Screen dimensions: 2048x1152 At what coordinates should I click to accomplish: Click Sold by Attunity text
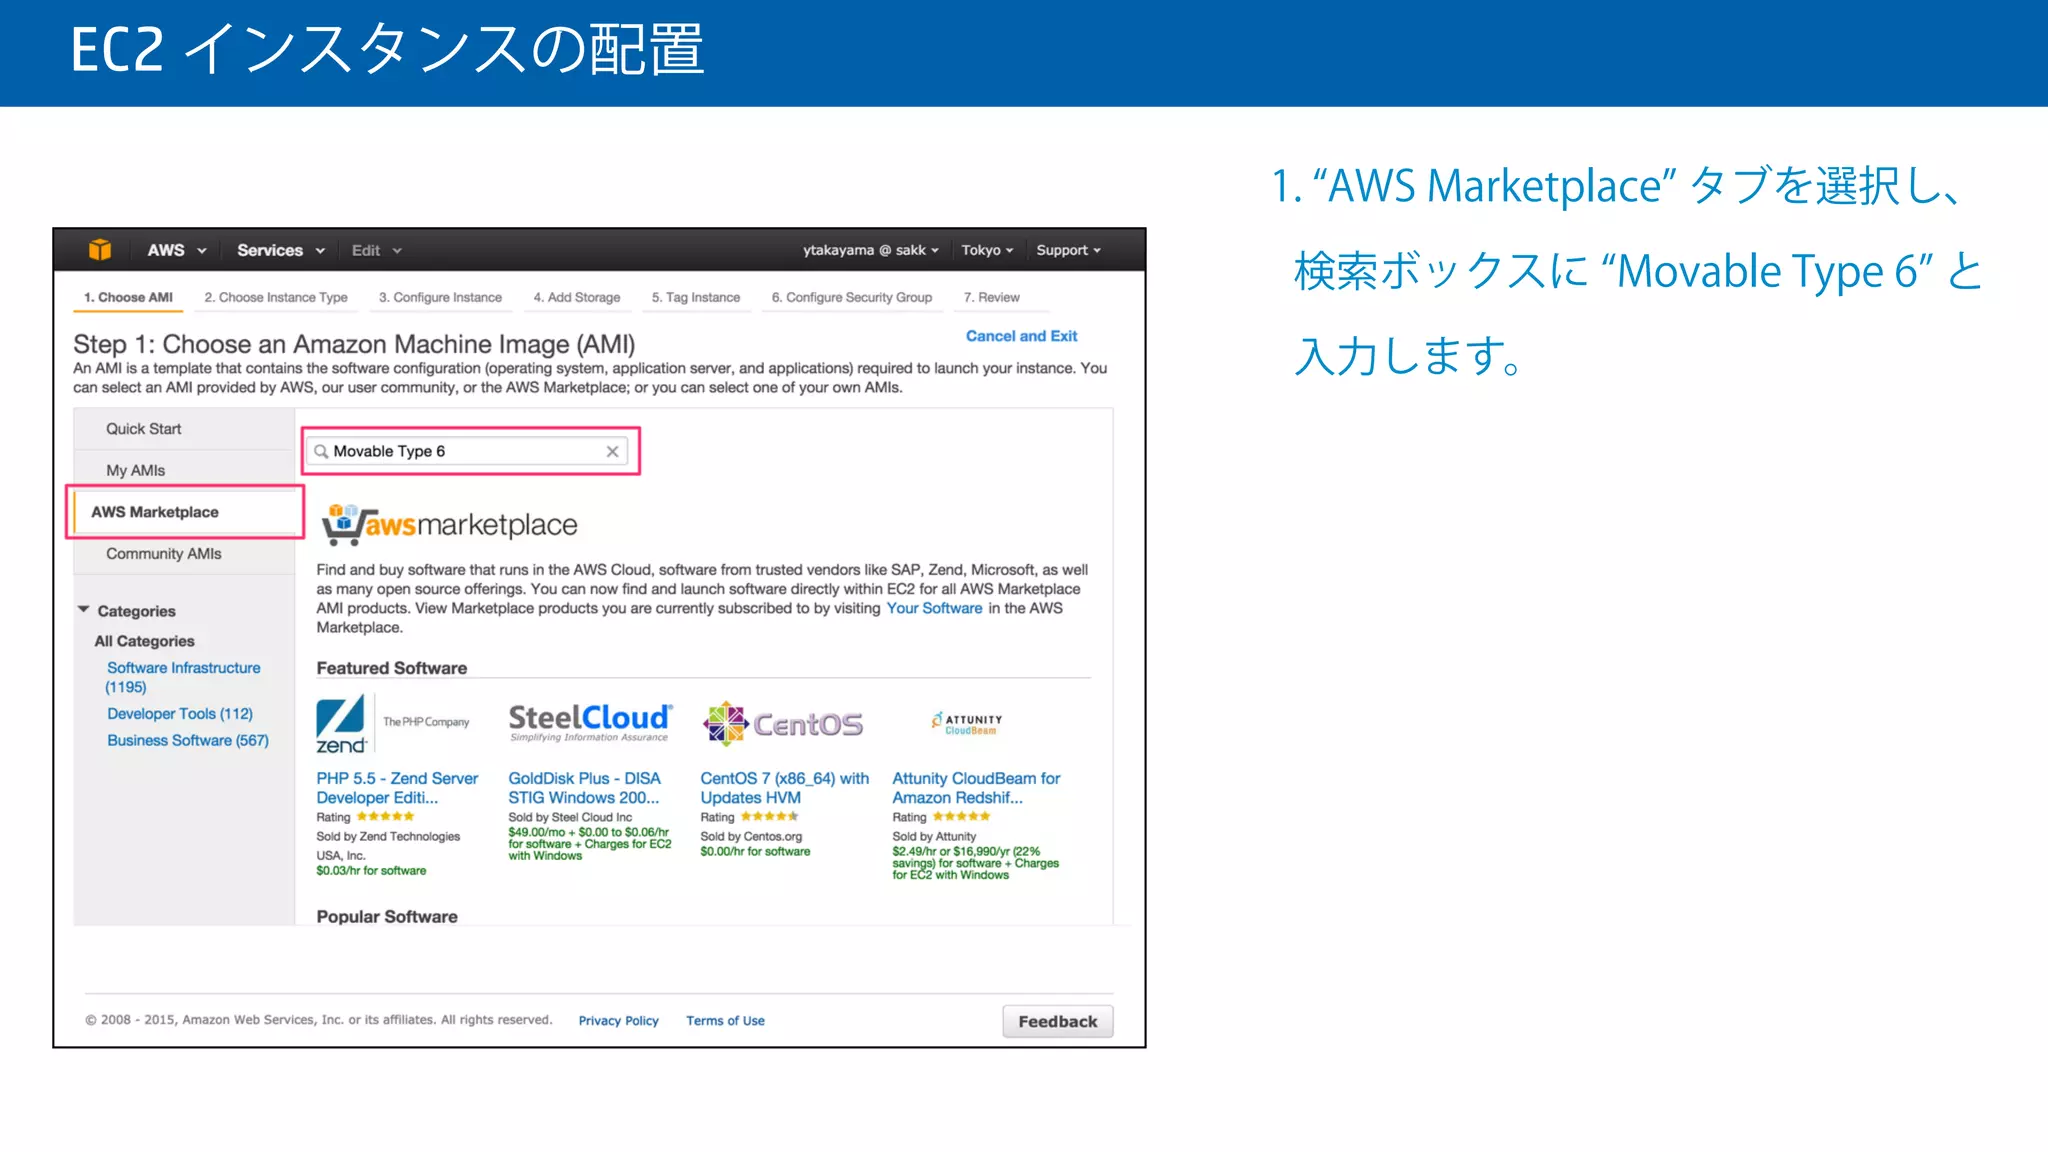coord(934,836)
